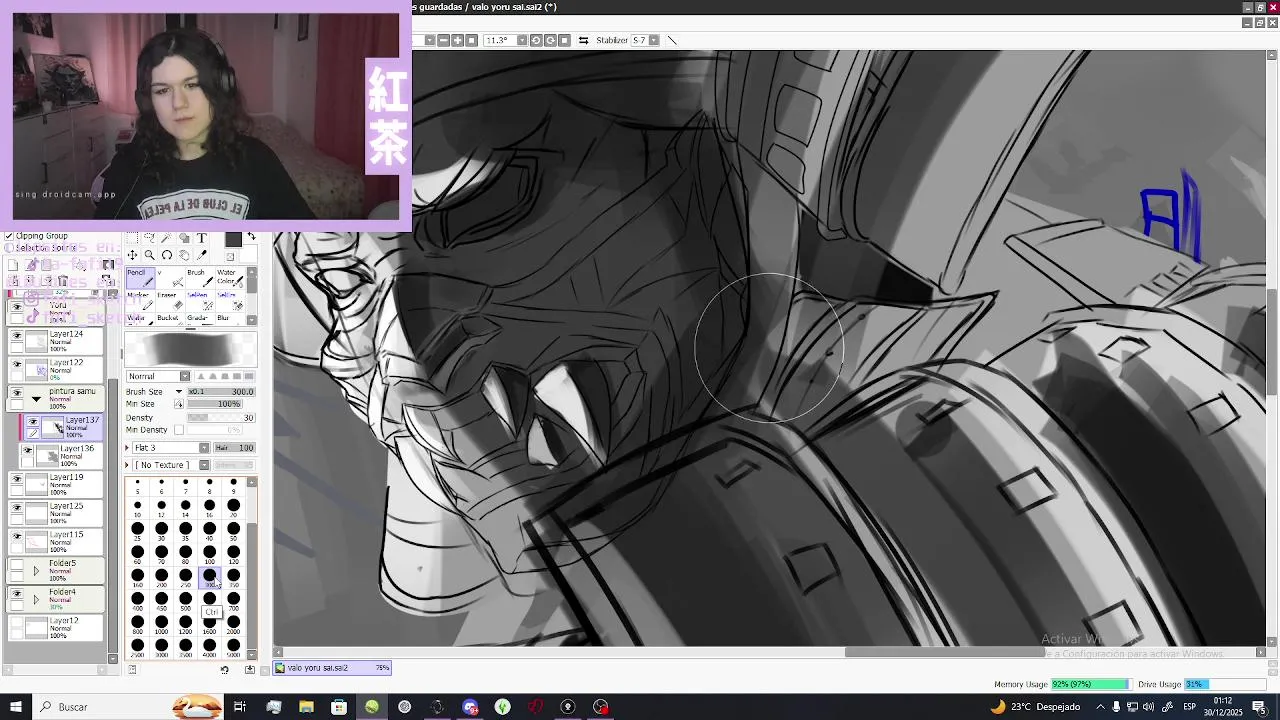Select the Hand pan tool
Image resolution: width=1280 pixels, height=720 pixels.
click(x=184, y=255)
